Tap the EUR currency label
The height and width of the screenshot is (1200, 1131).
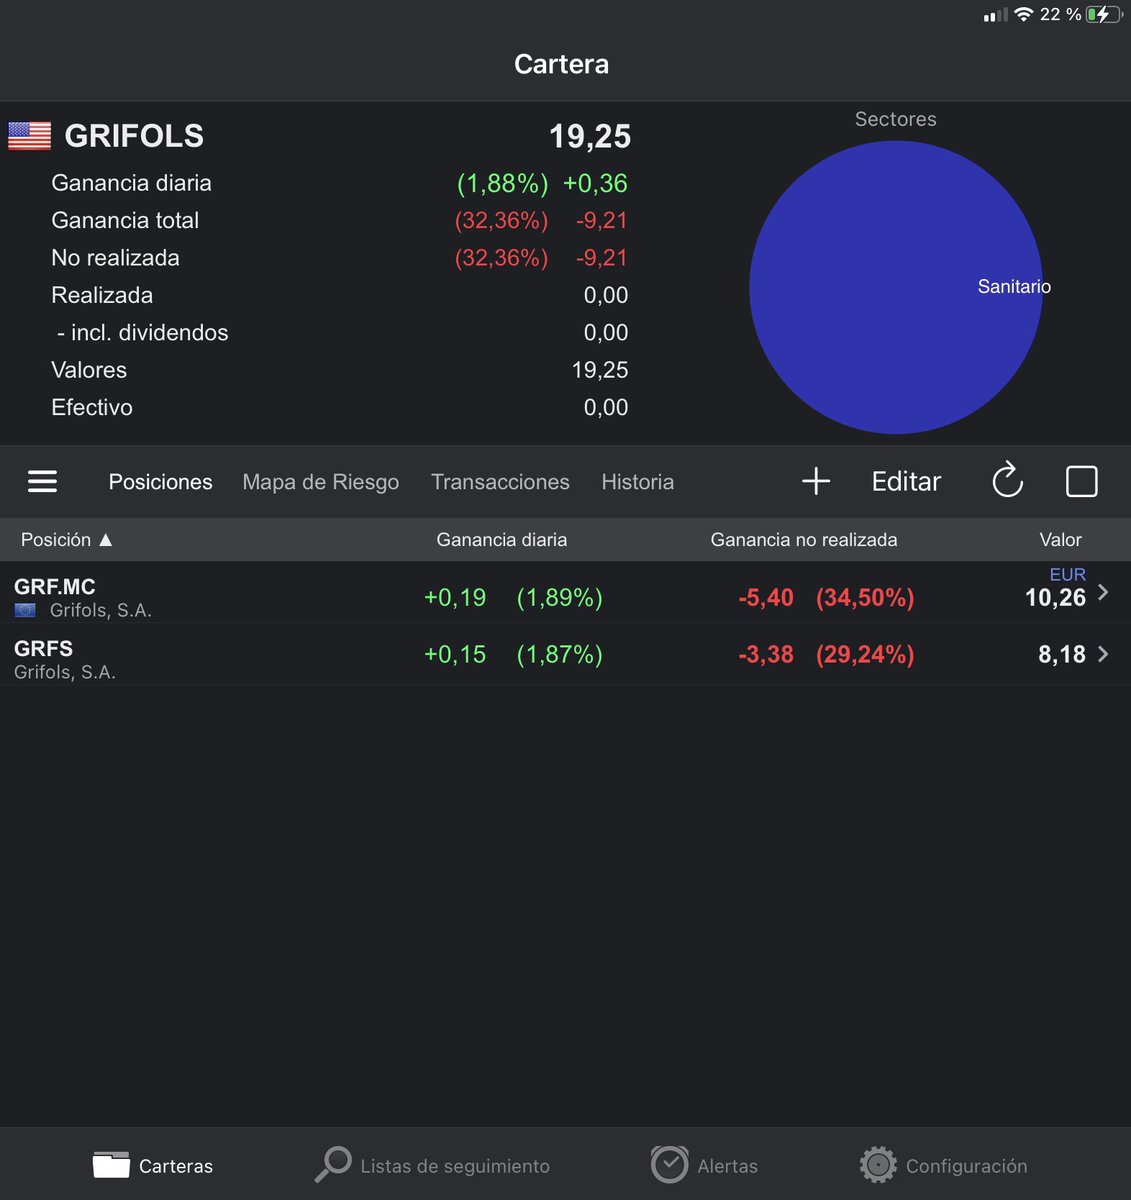[x=1067, y=575]
